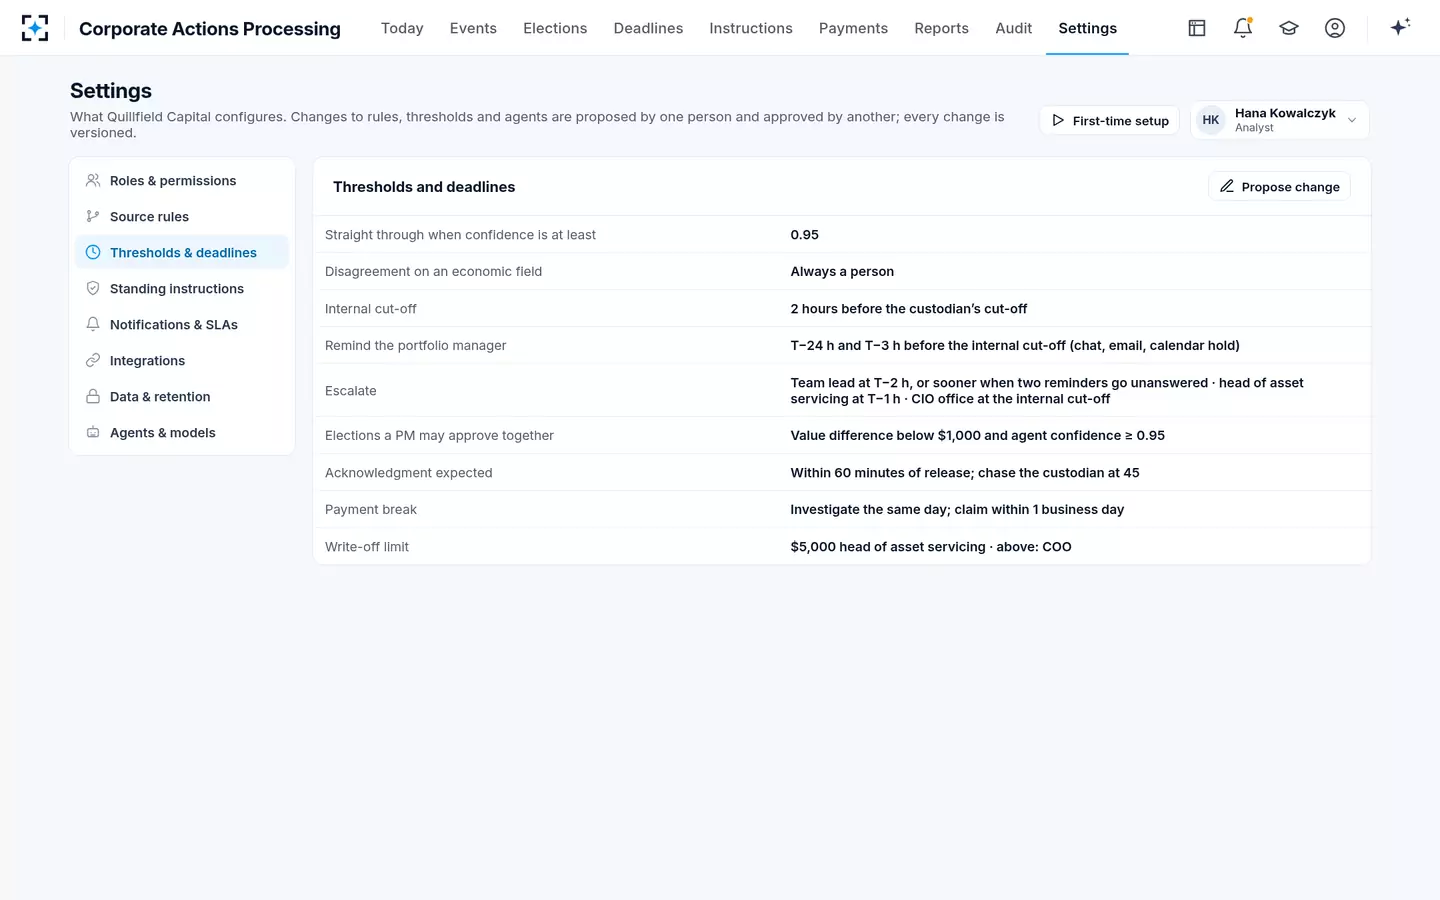Open the Reports tab
This screenshot has height=900, width=1440.
point(941,28)
